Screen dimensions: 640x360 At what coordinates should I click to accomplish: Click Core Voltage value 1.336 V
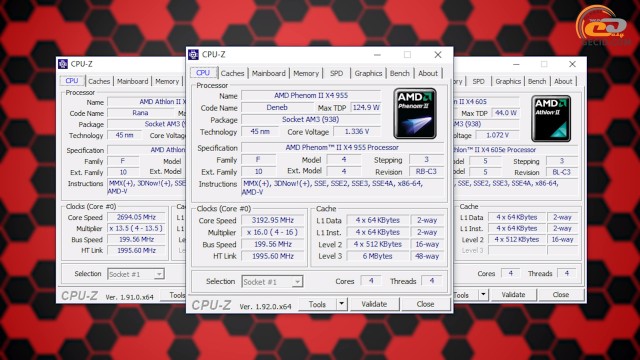(357, 131)
